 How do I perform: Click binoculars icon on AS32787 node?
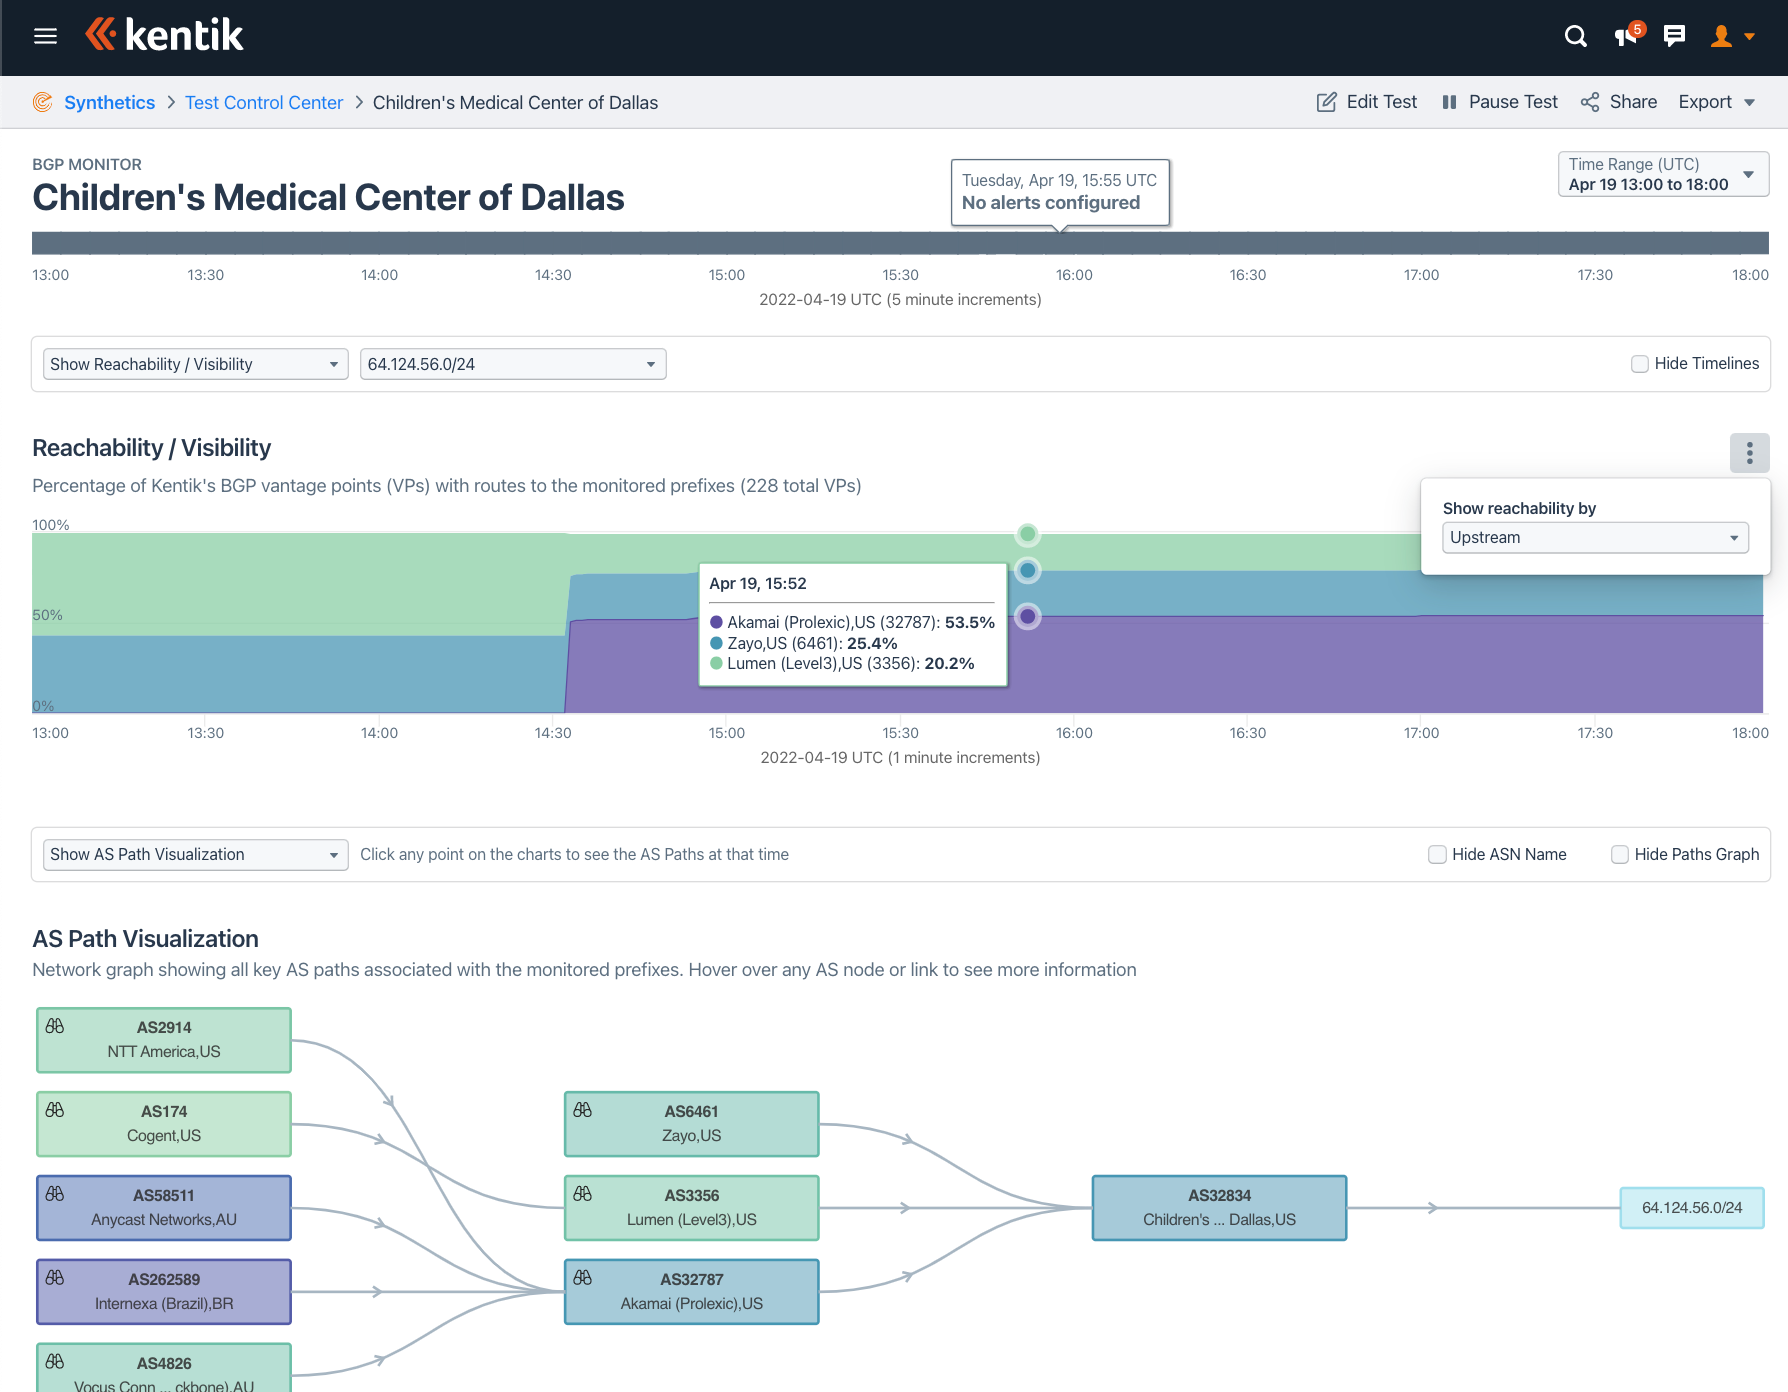[x=583, y=1278]
